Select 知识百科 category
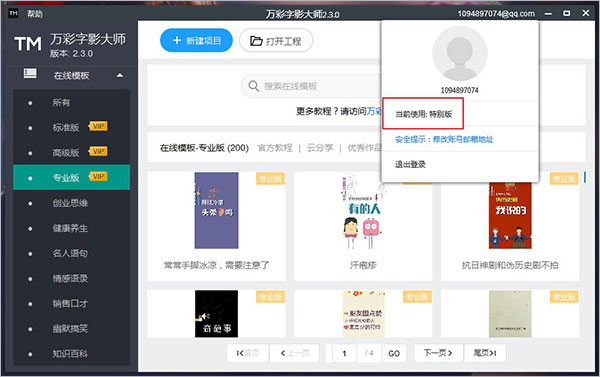Image resolution: width=600 pixels, height=377 pixels. point(72,354)
